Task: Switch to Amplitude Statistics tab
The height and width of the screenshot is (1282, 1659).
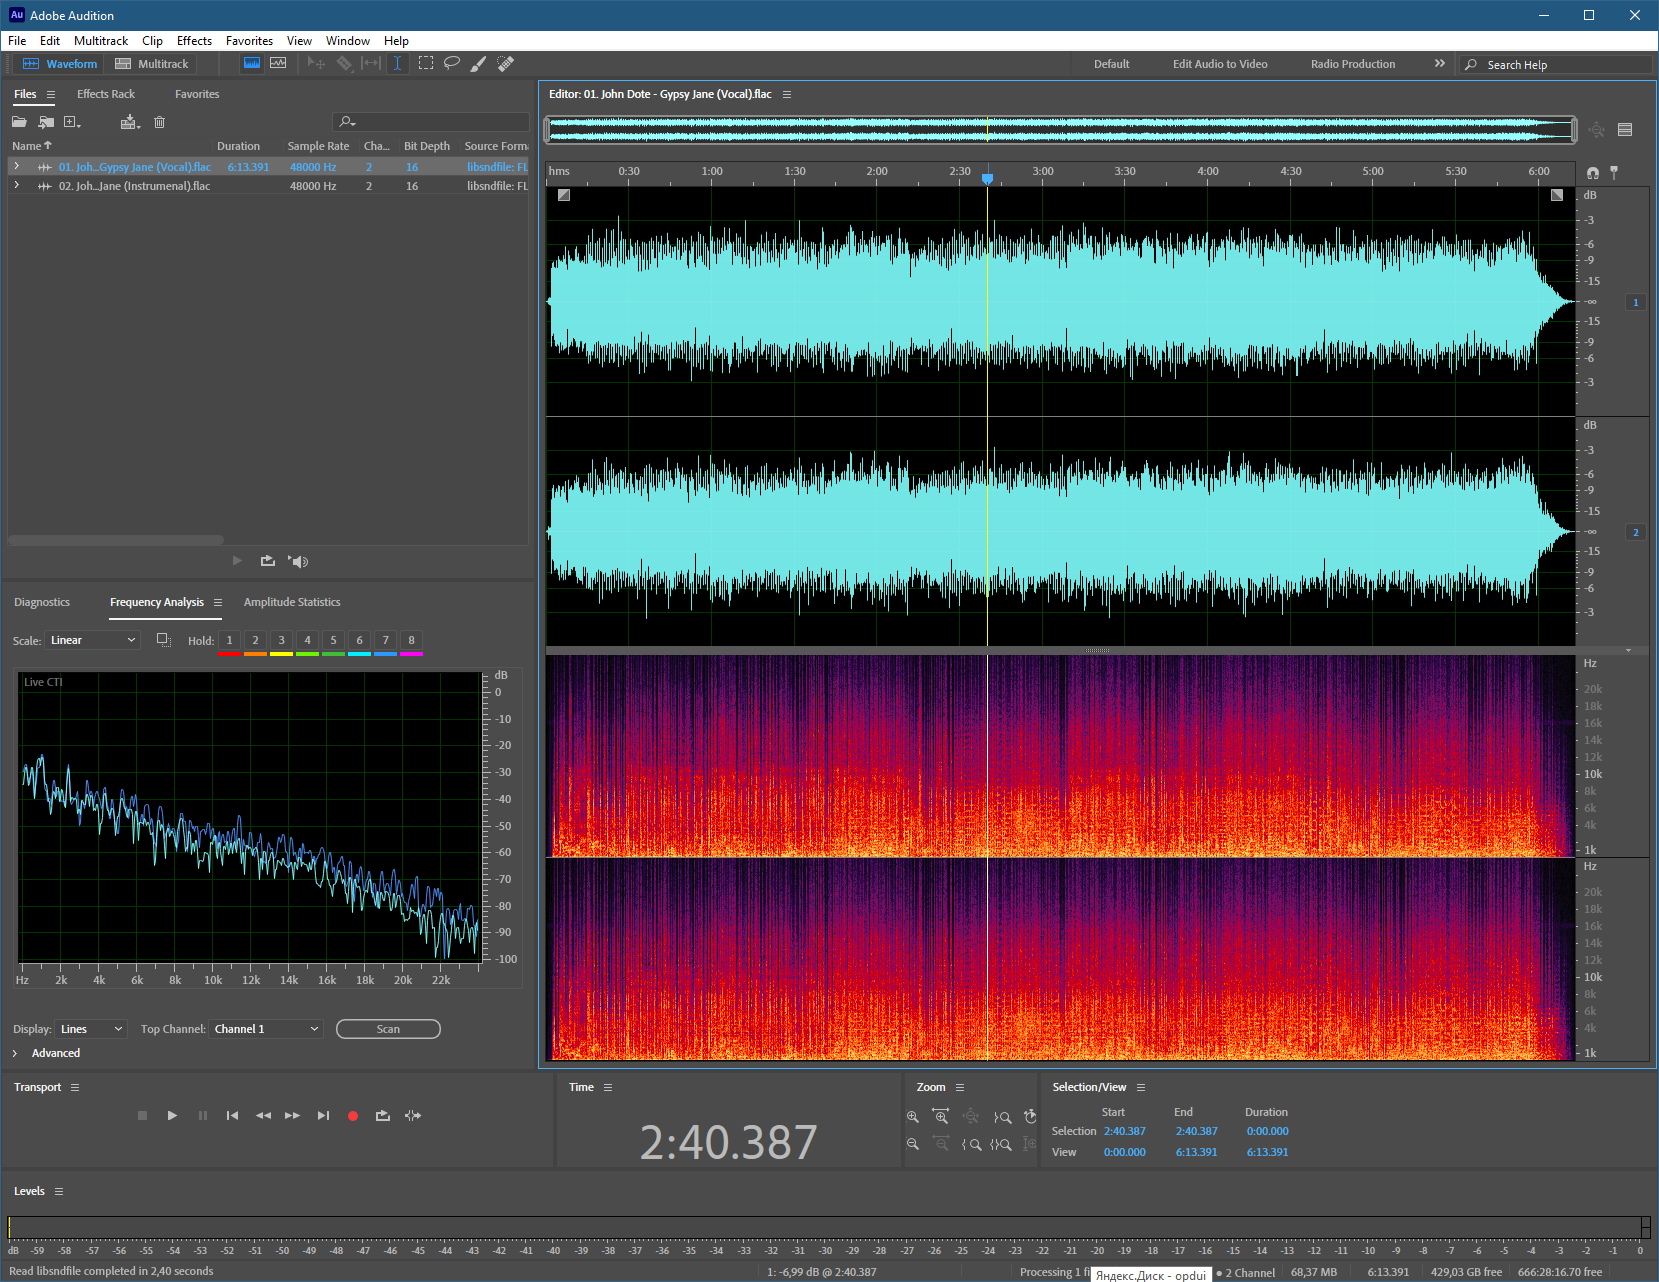Action: coord(292,602)
